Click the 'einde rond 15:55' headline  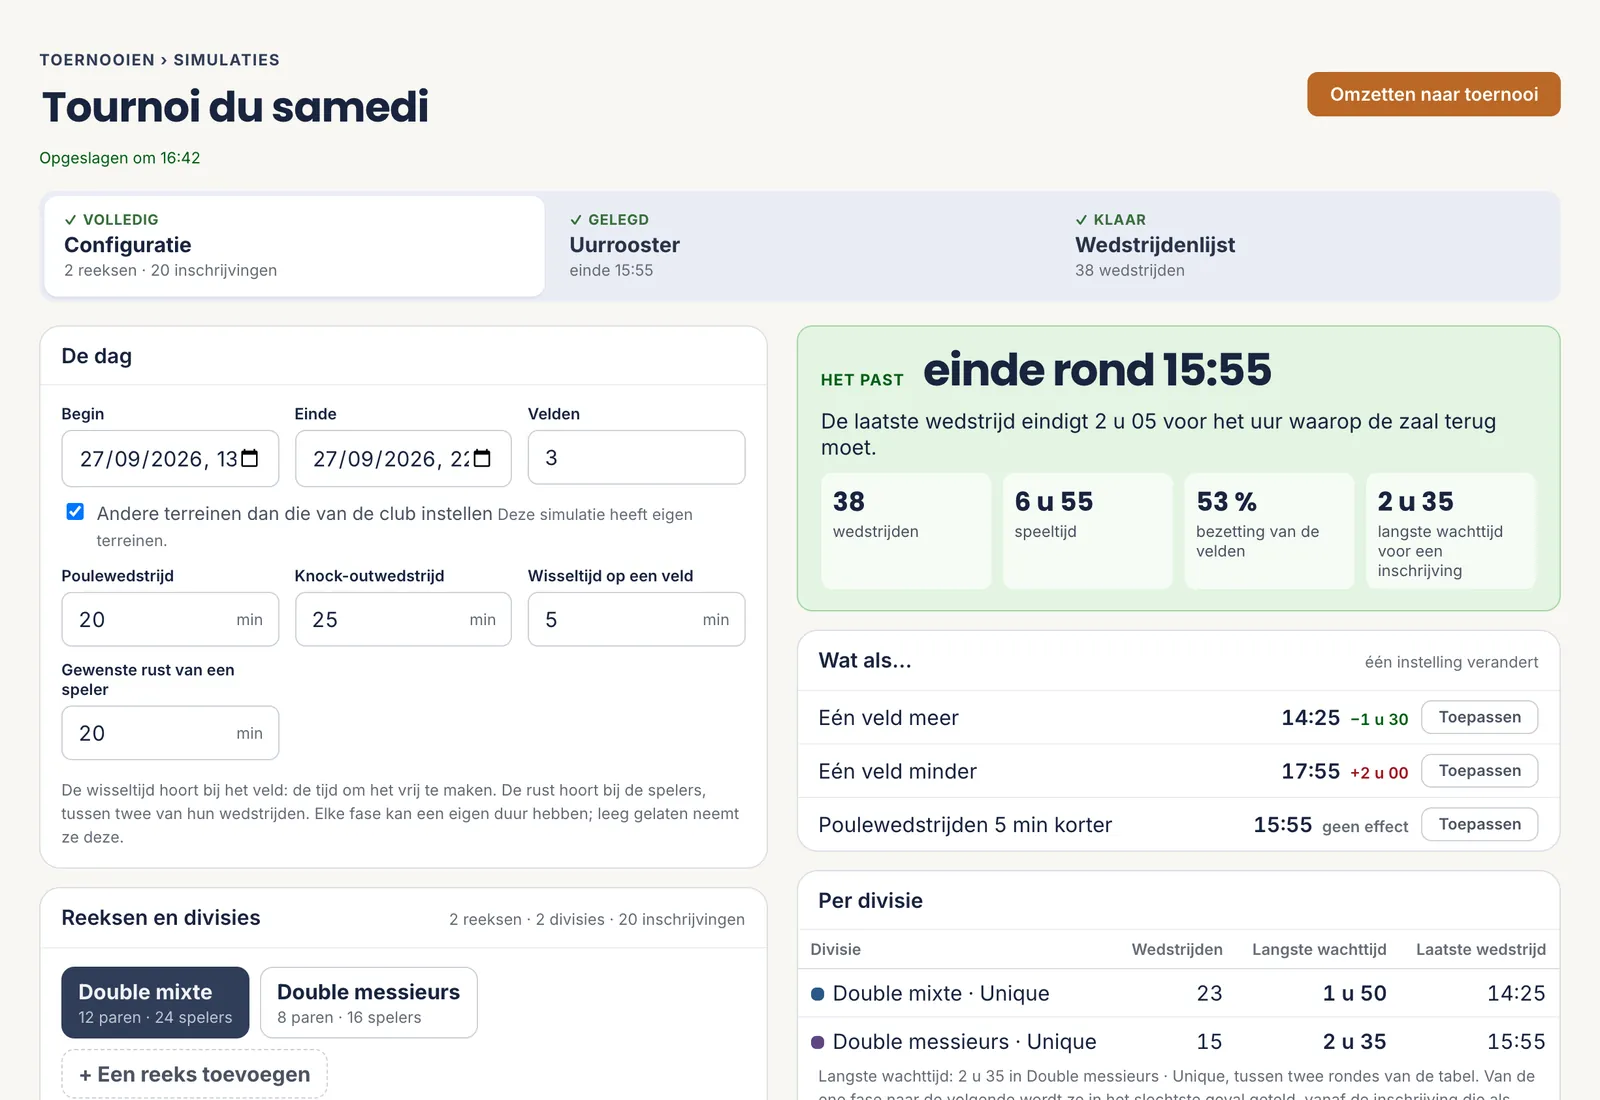point(1097,370)
